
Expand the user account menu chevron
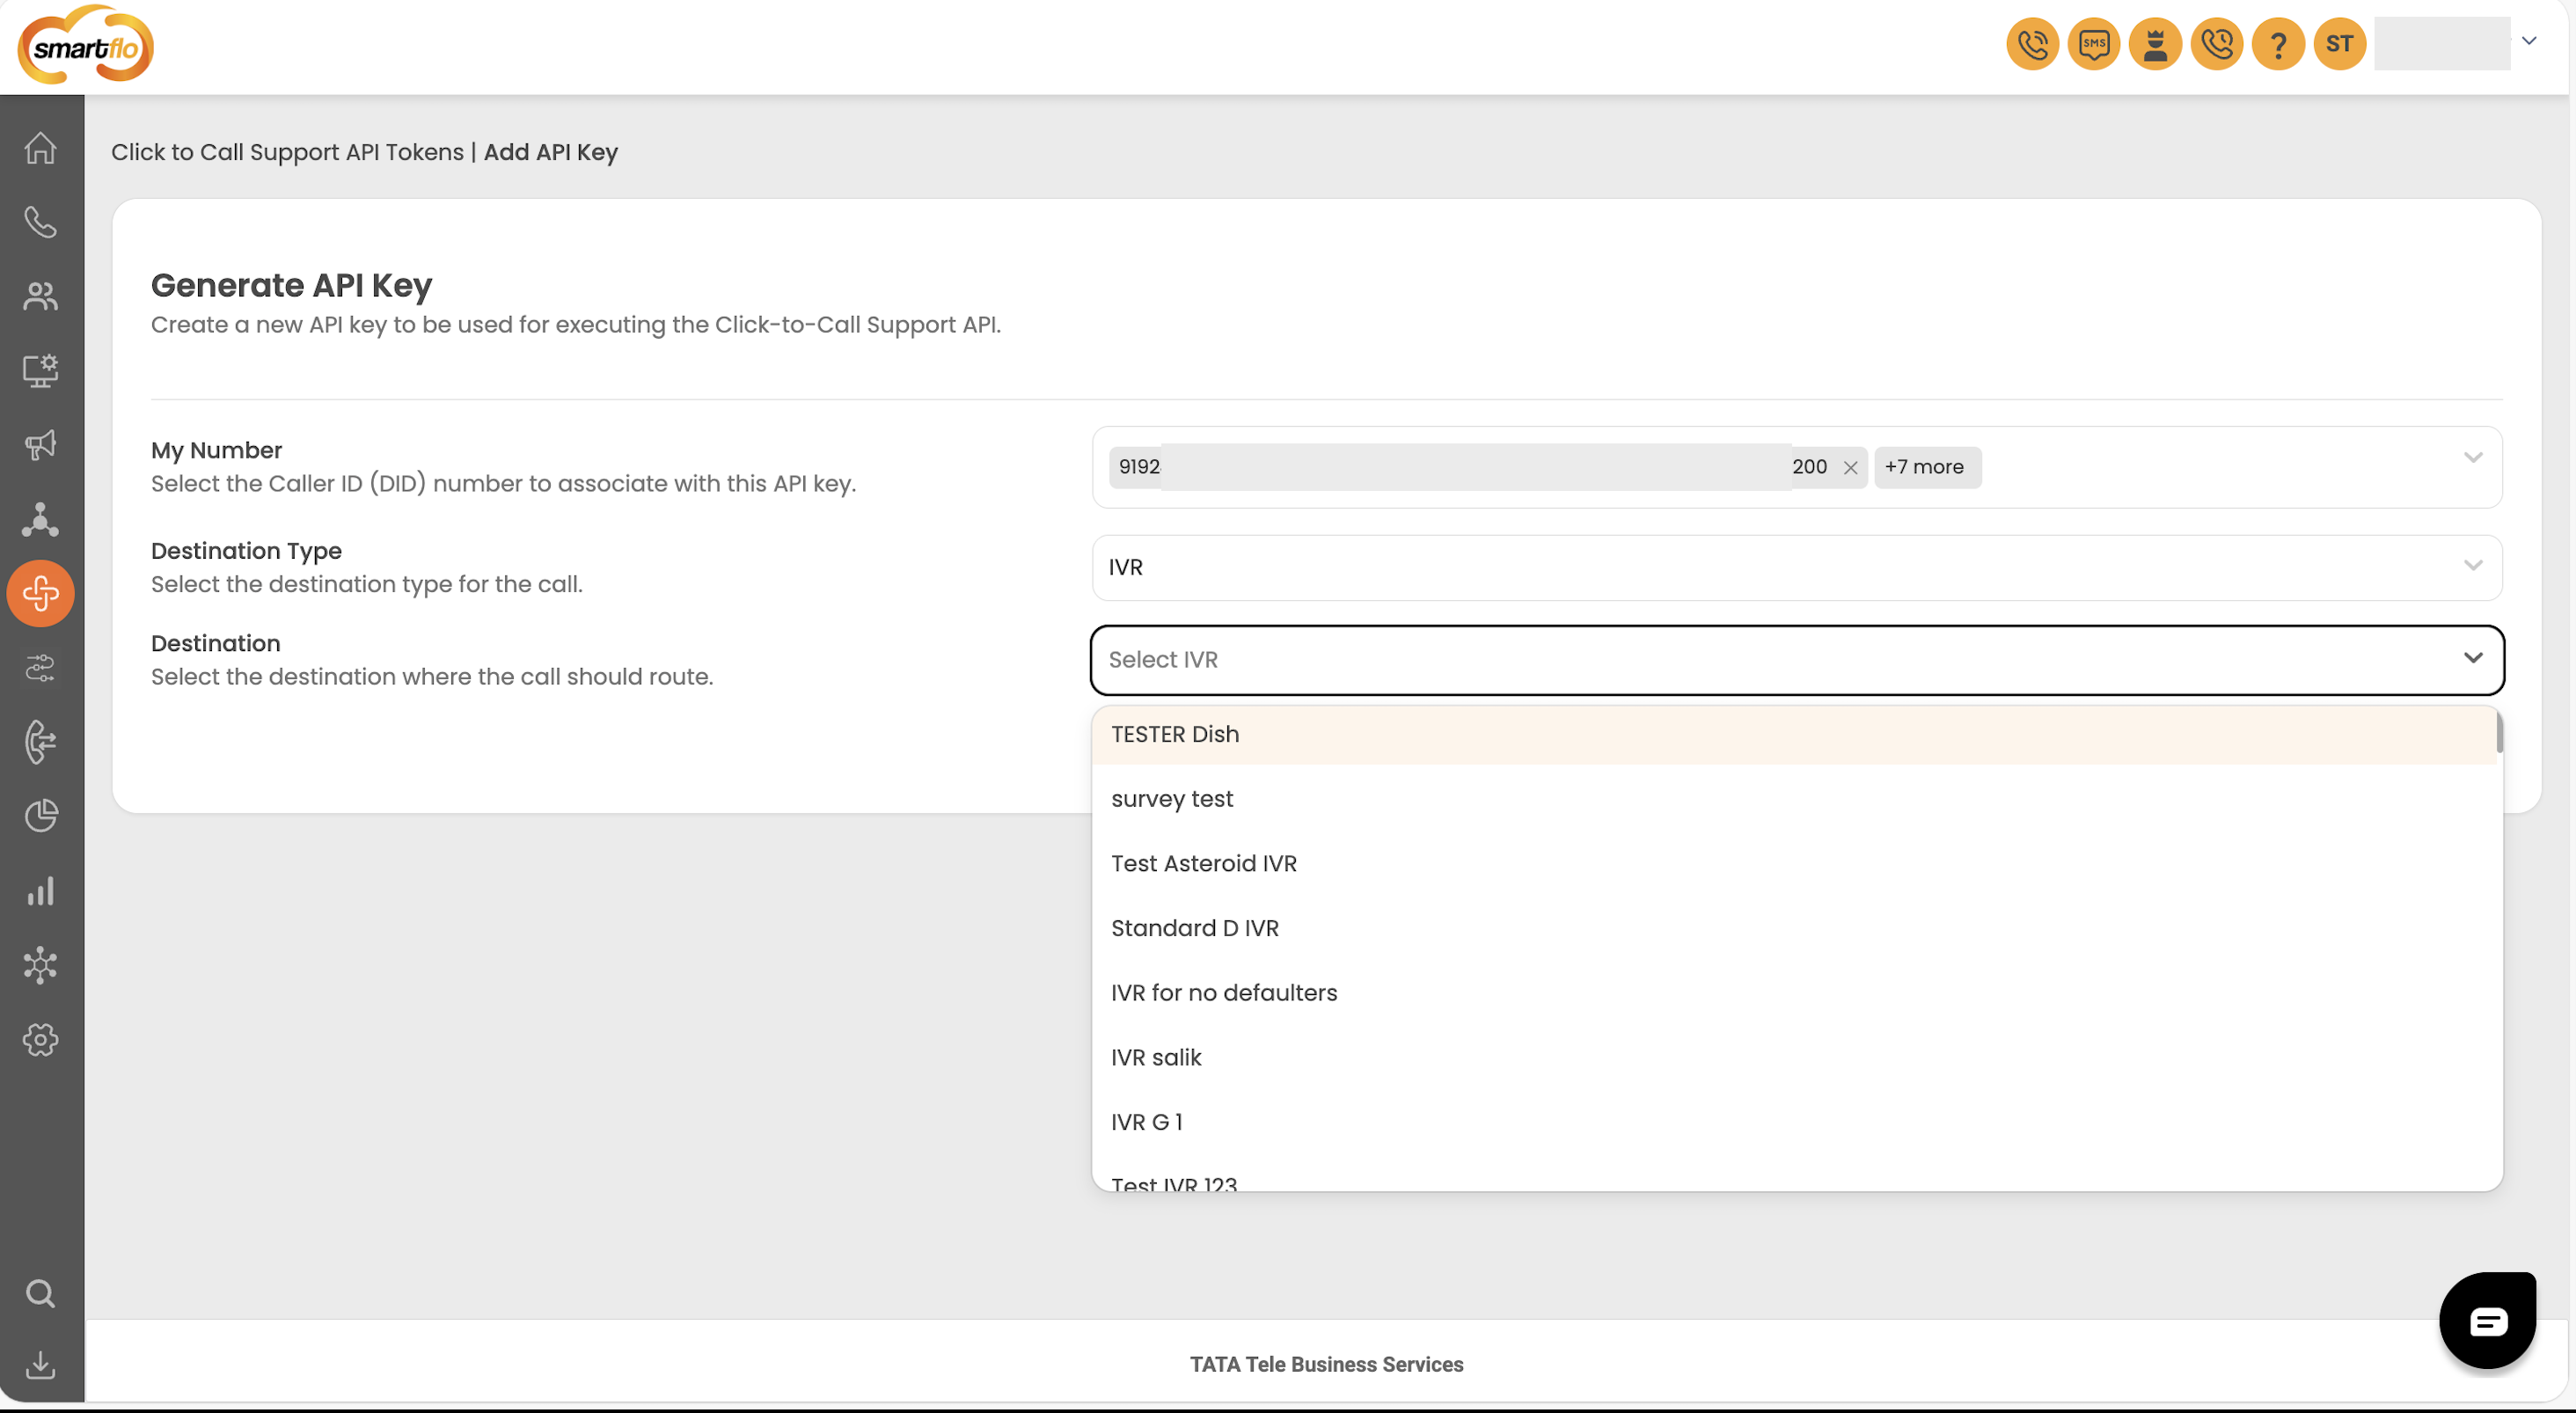[x=2529, y=42]
